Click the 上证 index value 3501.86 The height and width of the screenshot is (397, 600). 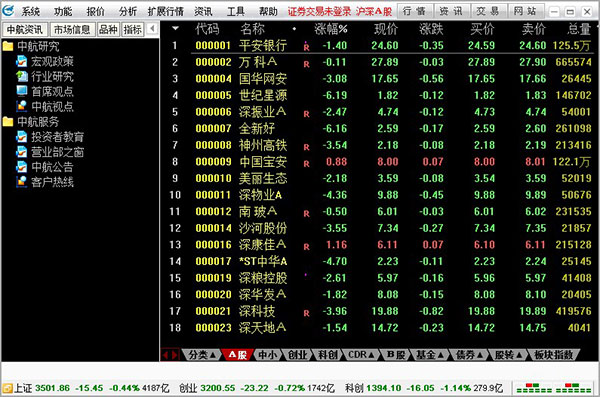[x=52, y=388]
